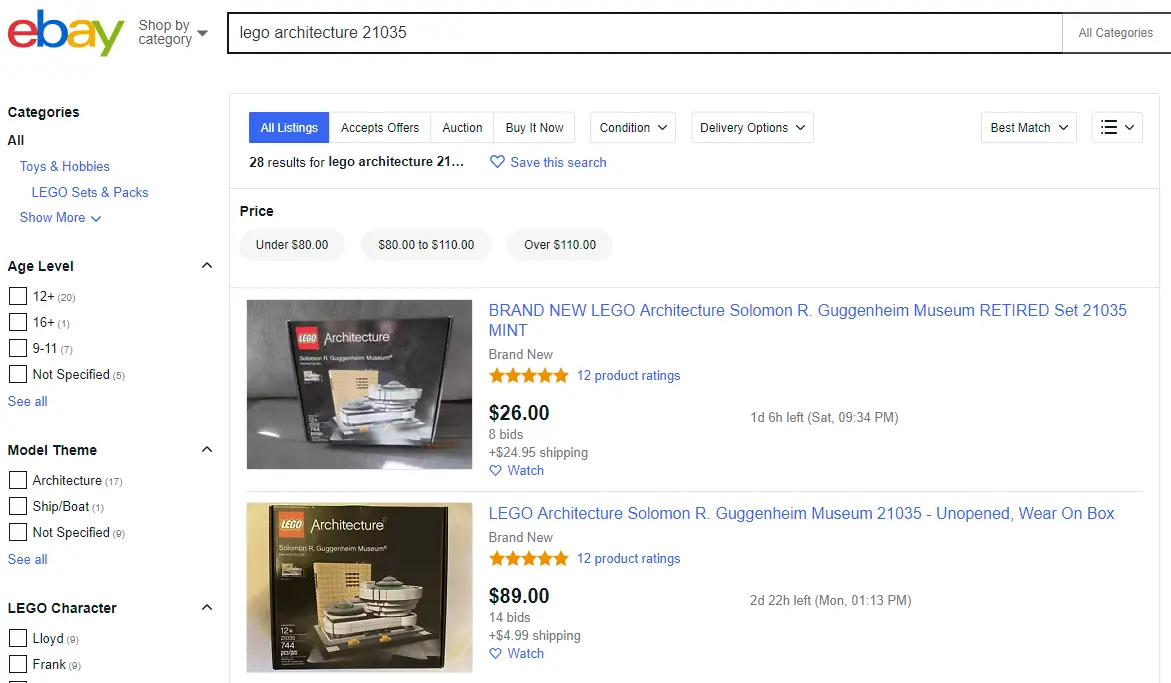Select the Under $80.00 price filter
This screenshot has height=683, width=1171.
[x=291, y=244]
